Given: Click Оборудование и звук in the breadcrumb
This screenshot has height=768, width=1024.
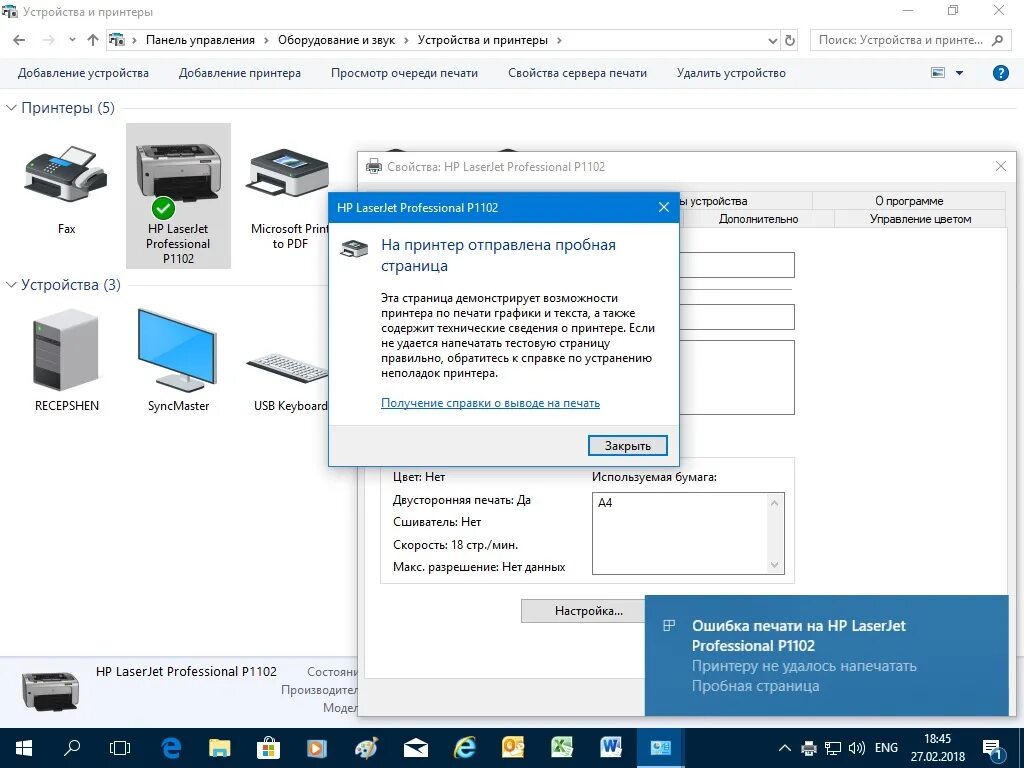Looking at the screenshot, I should (336, 40).
